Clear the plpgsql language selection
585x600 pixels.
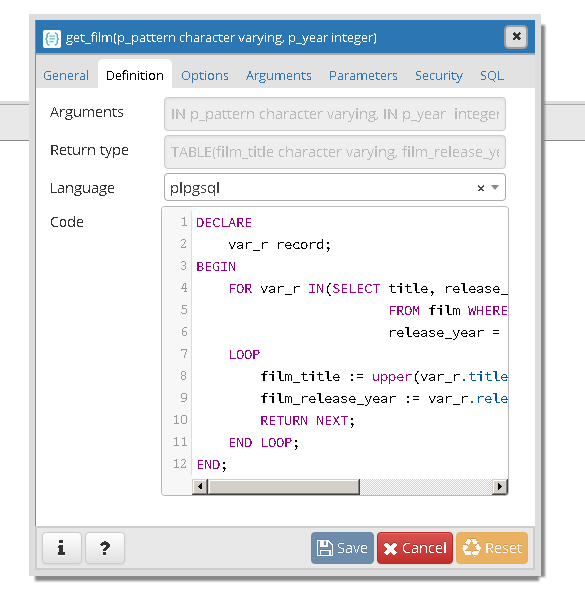pos(481,188)
